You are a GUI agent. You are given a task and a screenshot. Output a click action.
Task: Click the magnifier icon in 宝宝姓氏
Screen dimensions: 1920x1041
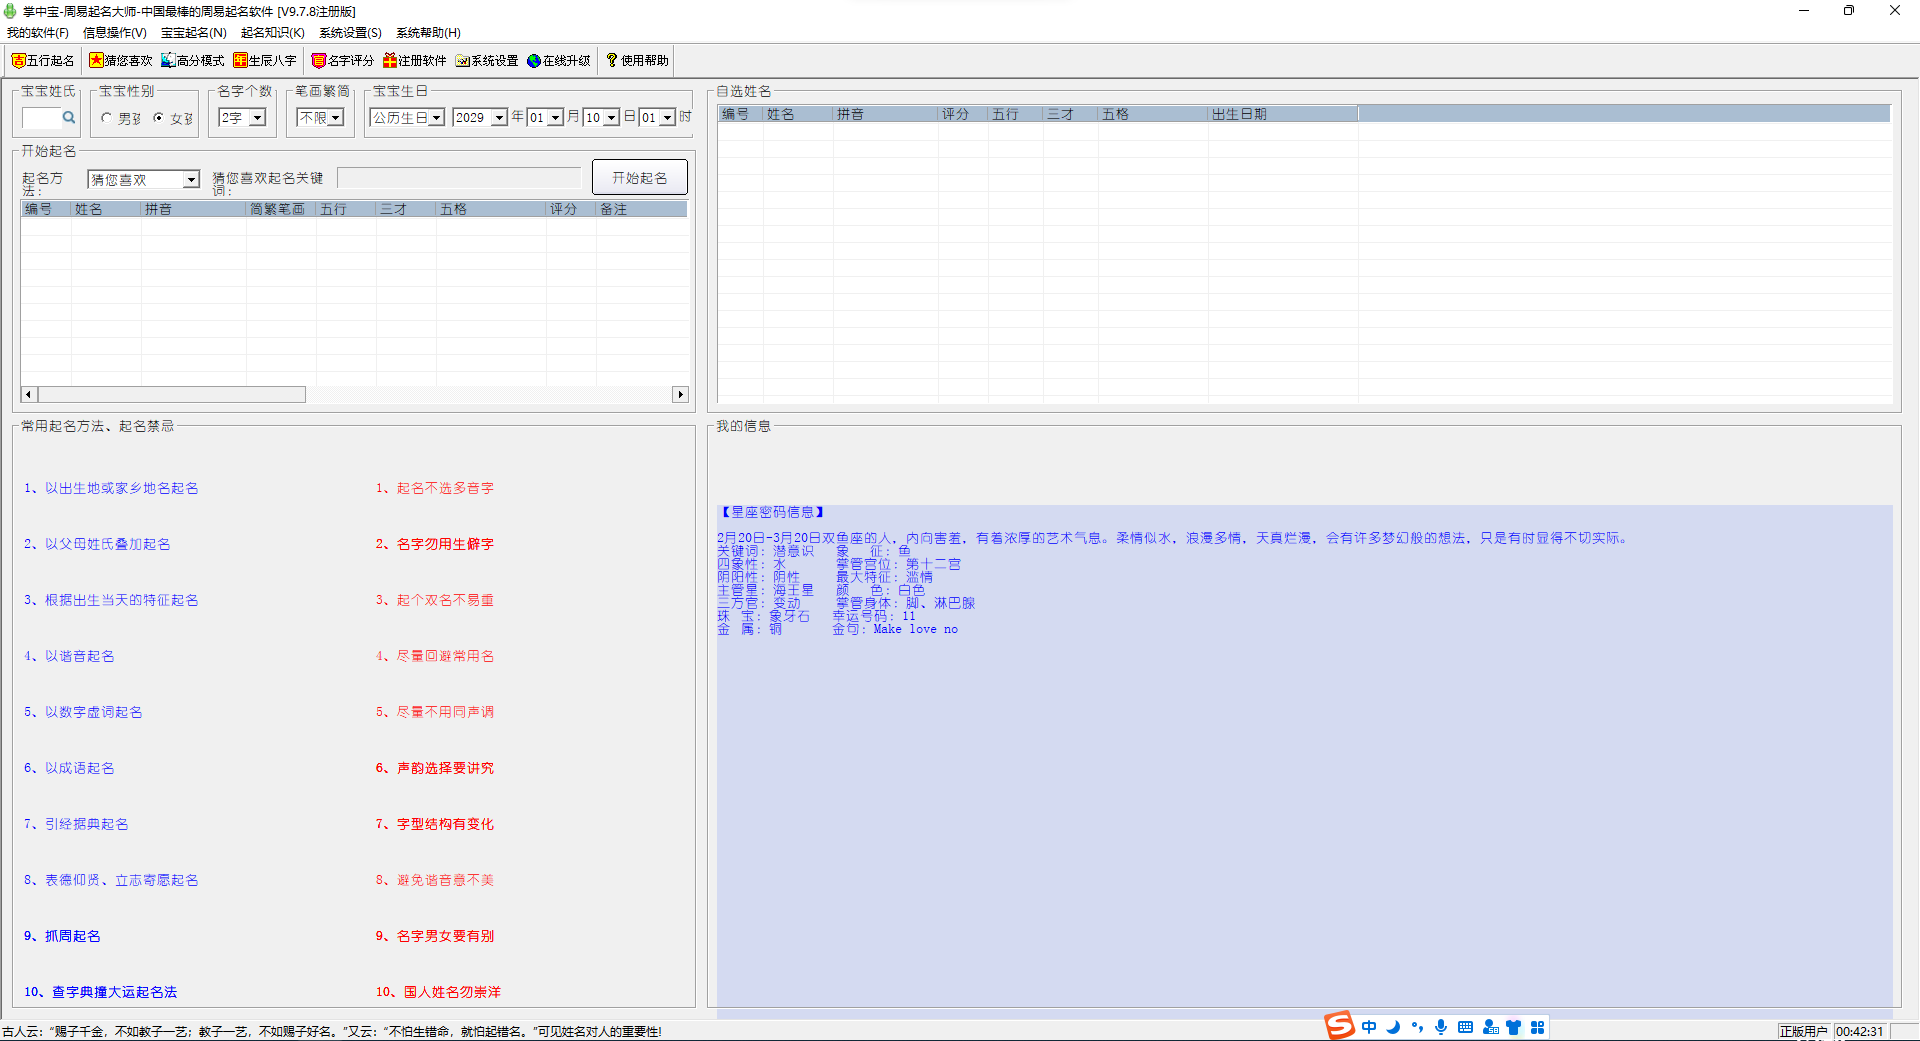click(69, 118)
